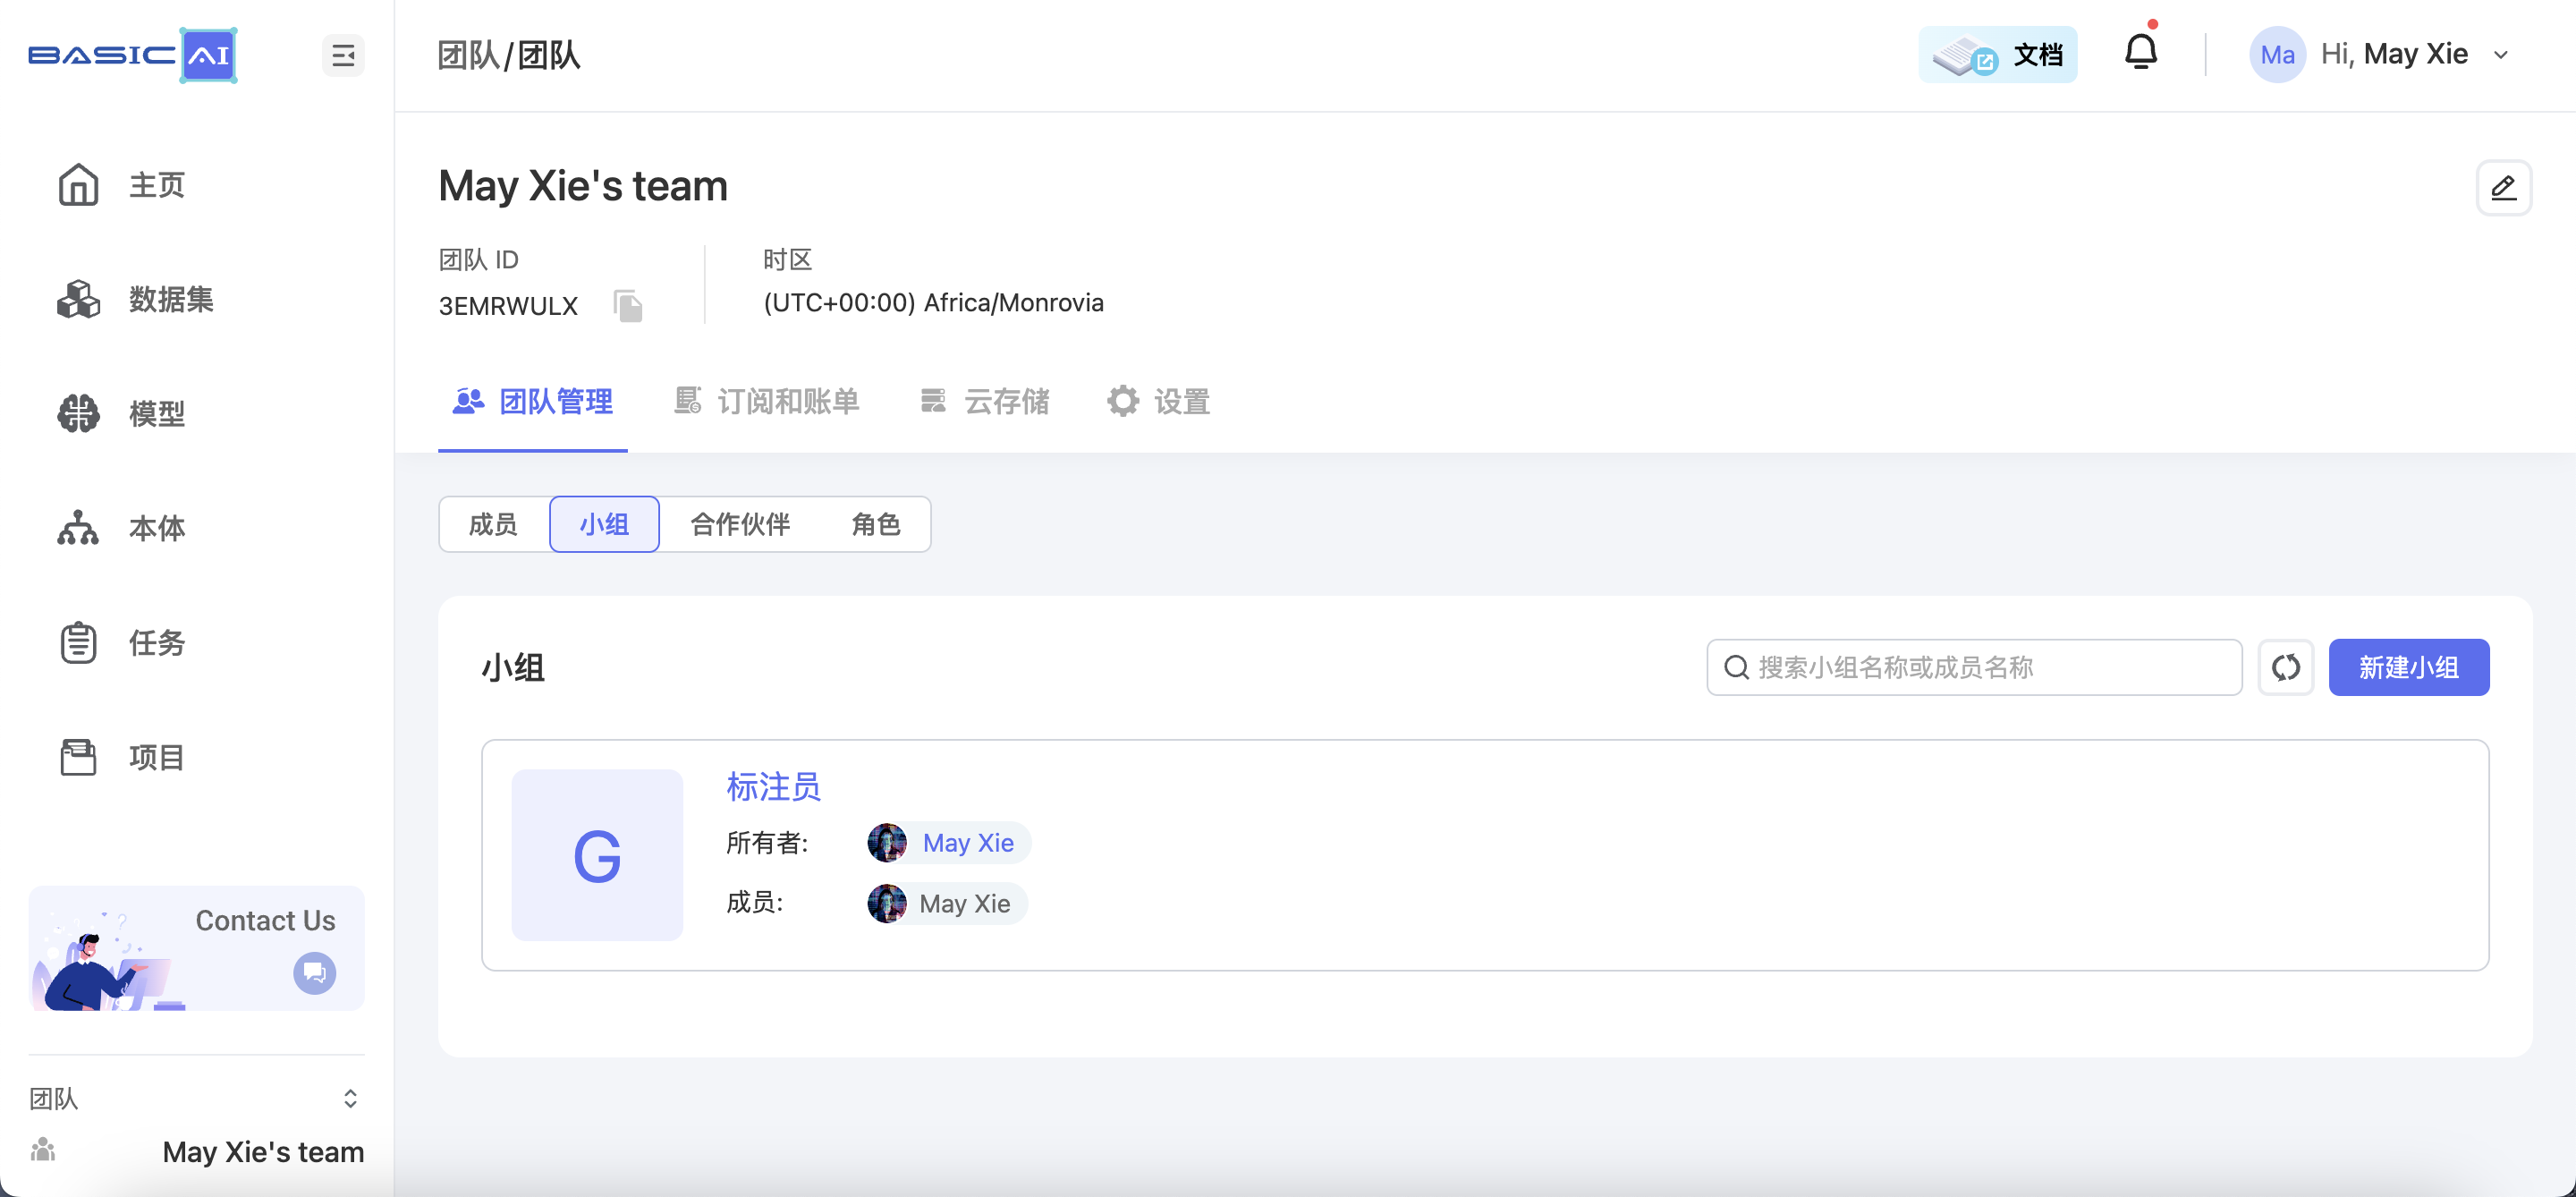Click the May Xie's team heading
The image size is (2576, 1197).
583,186
